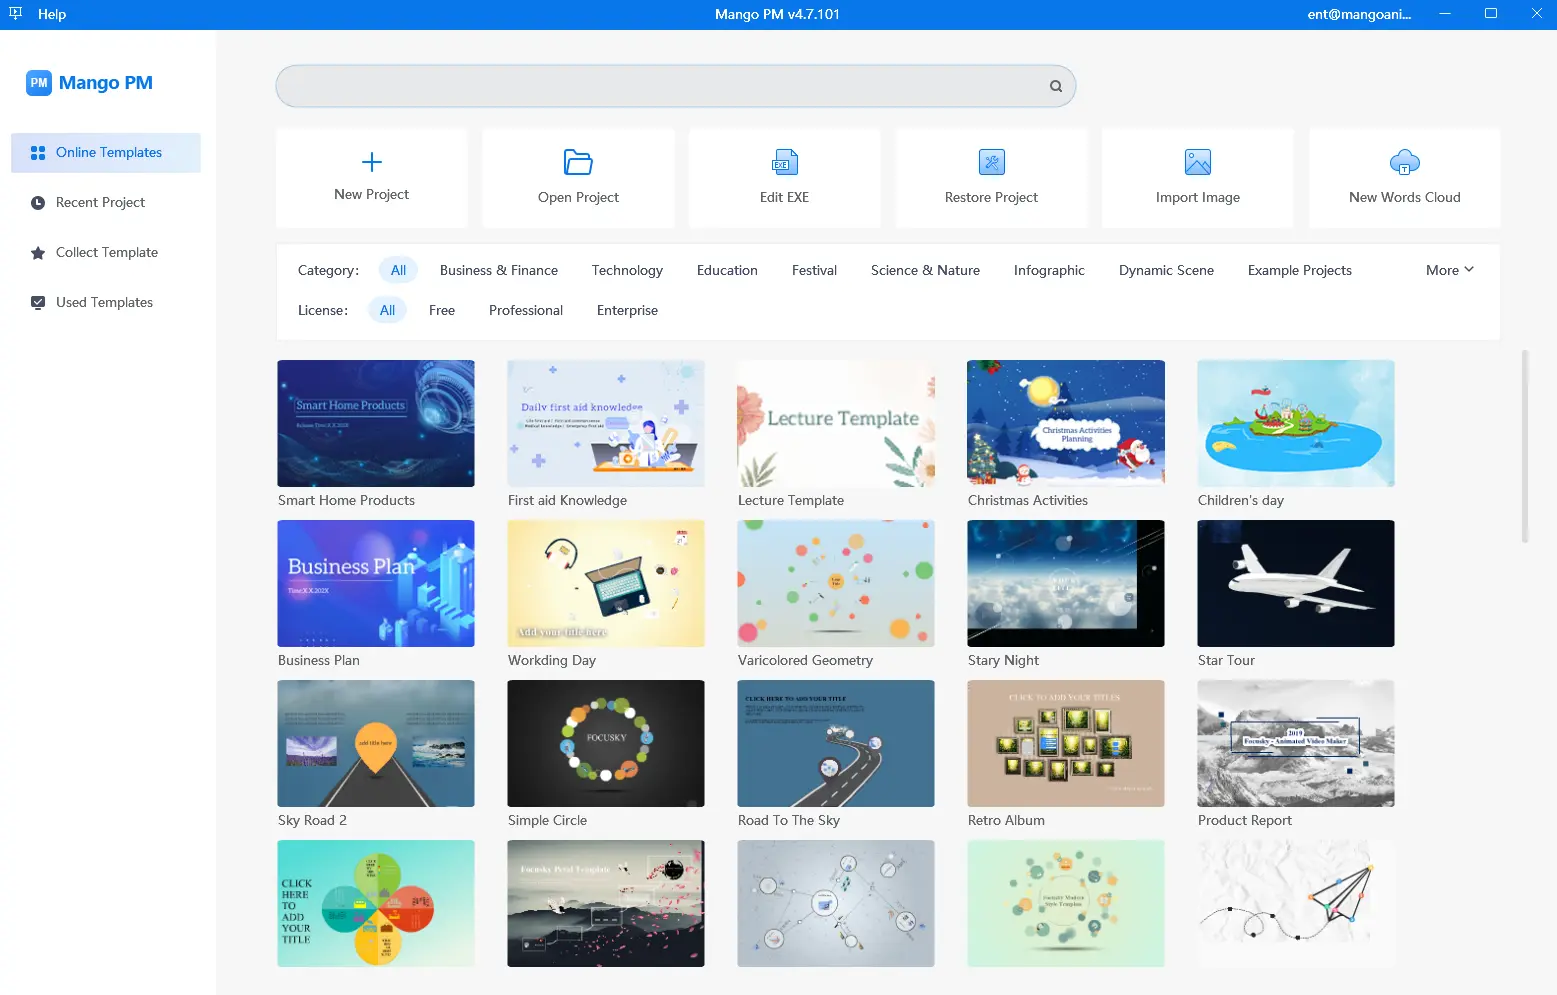Open the Help menu
Image resolution: width=1557 pixels, height=995 pixels.
pos(52,14)
